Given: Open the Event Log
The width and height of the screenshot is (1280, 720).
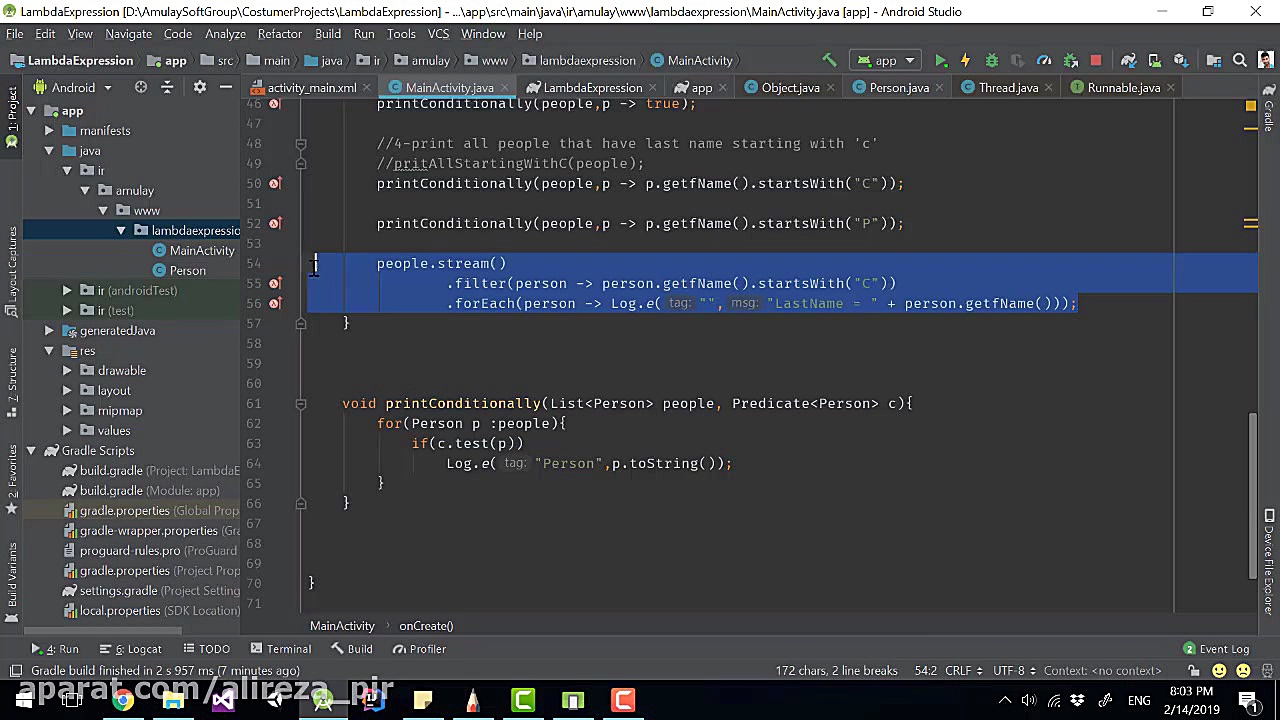Looking at the screenshot, I should (1216, 649).
